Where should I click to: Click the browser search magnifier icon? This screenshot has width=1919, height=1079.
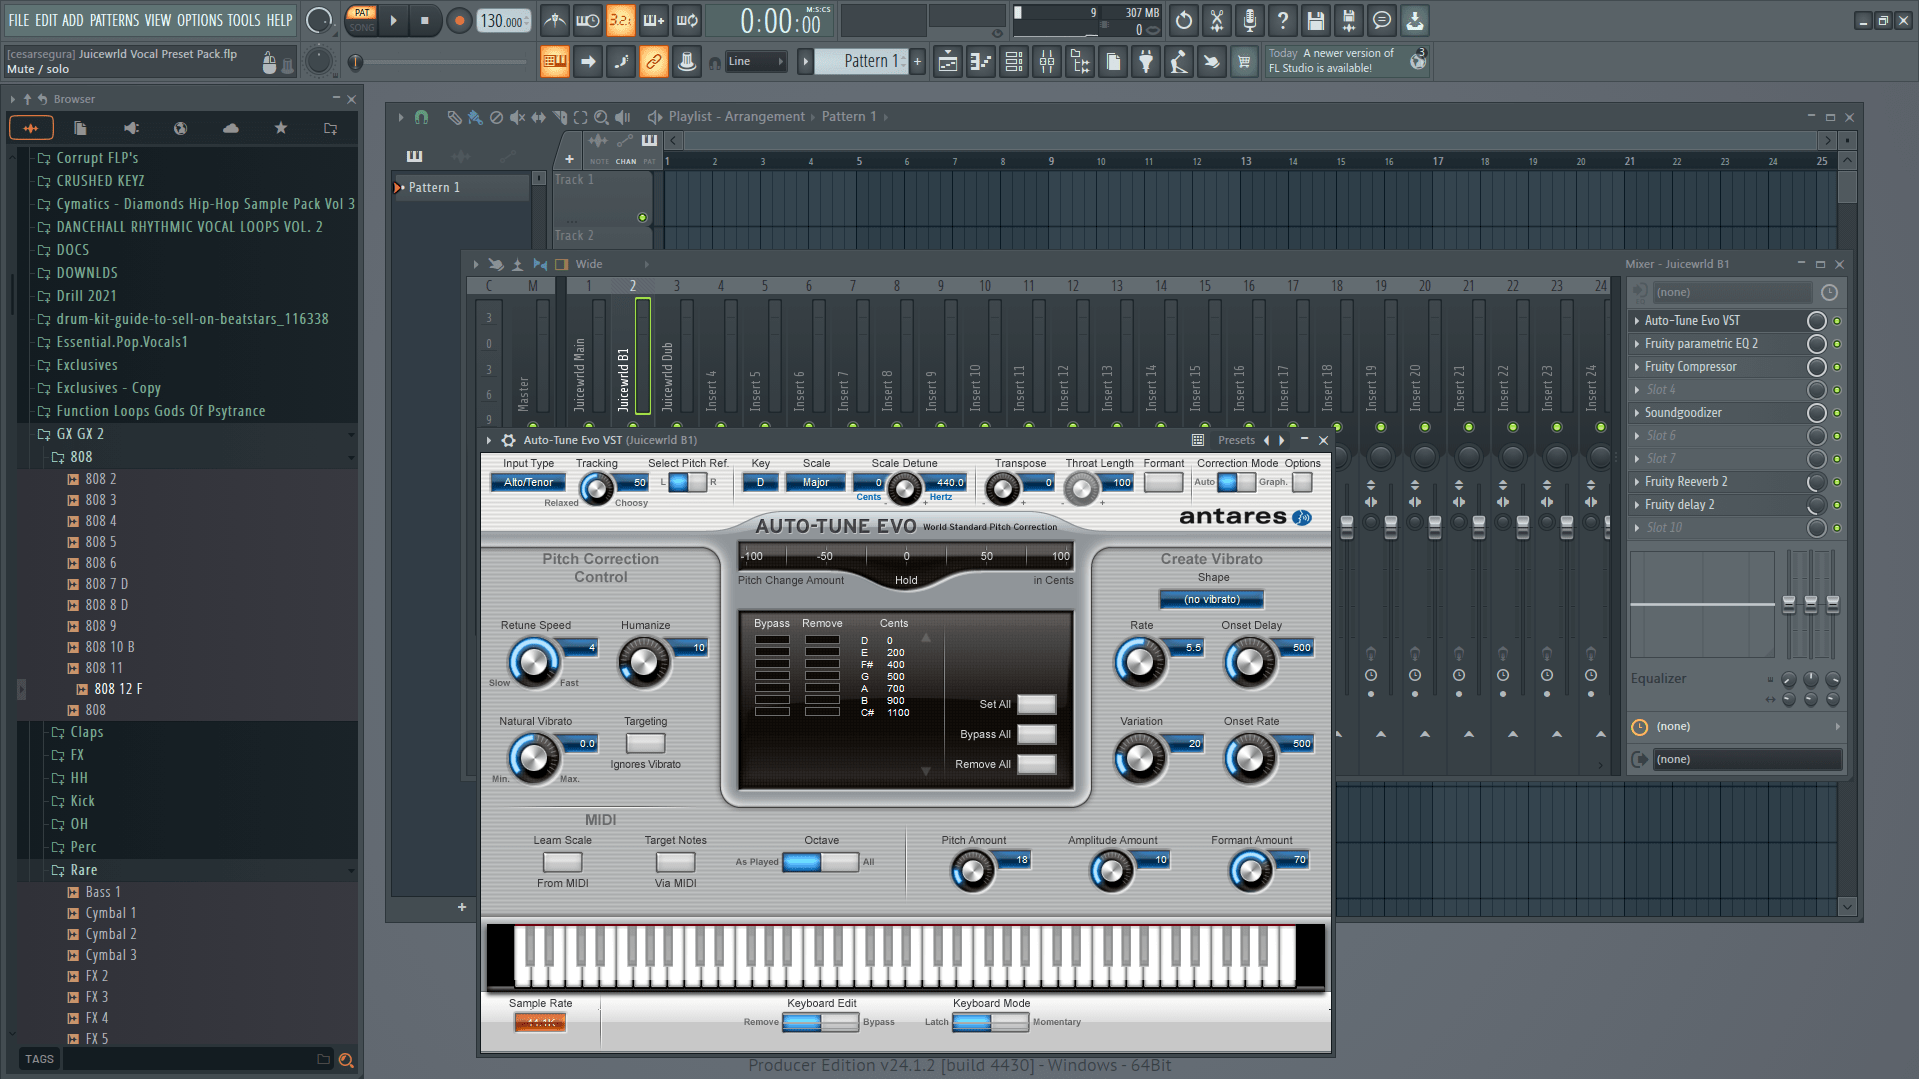(346, 1060)
